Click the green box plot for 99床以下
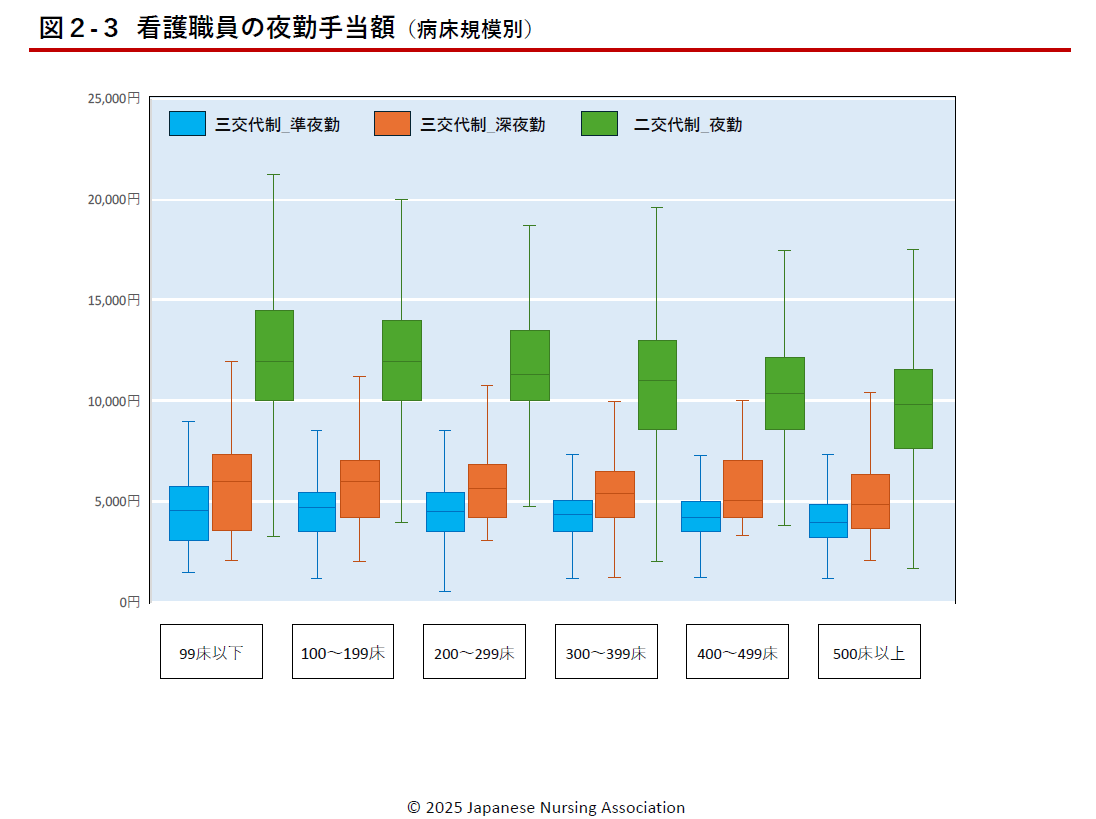This screenshot has height=819, width=1096. pyautogui.click(x=274, y=355)
